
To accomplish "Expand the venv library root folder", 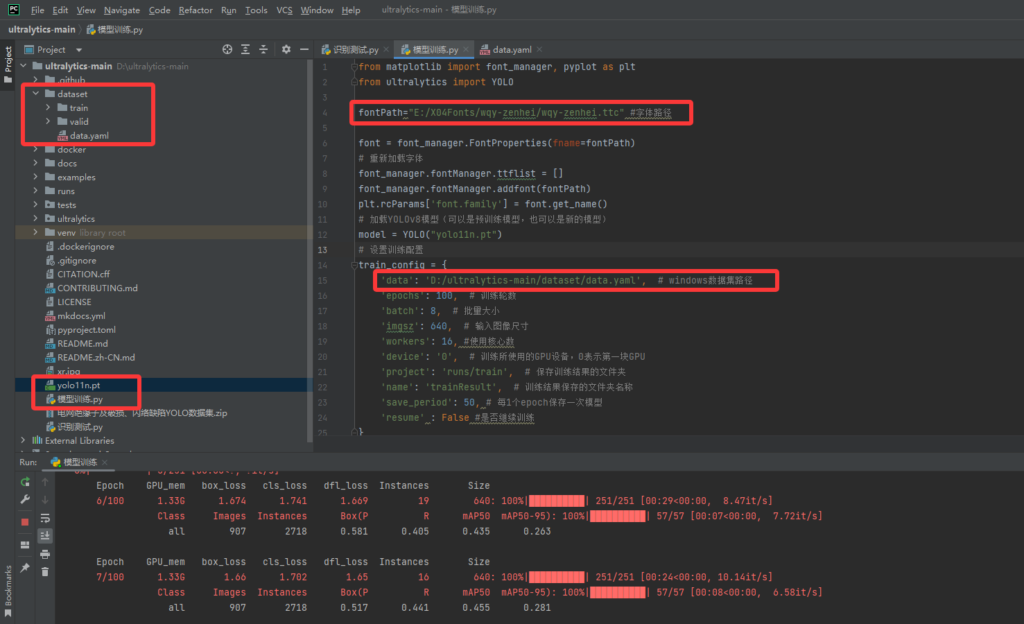I will tap(36, 232).
